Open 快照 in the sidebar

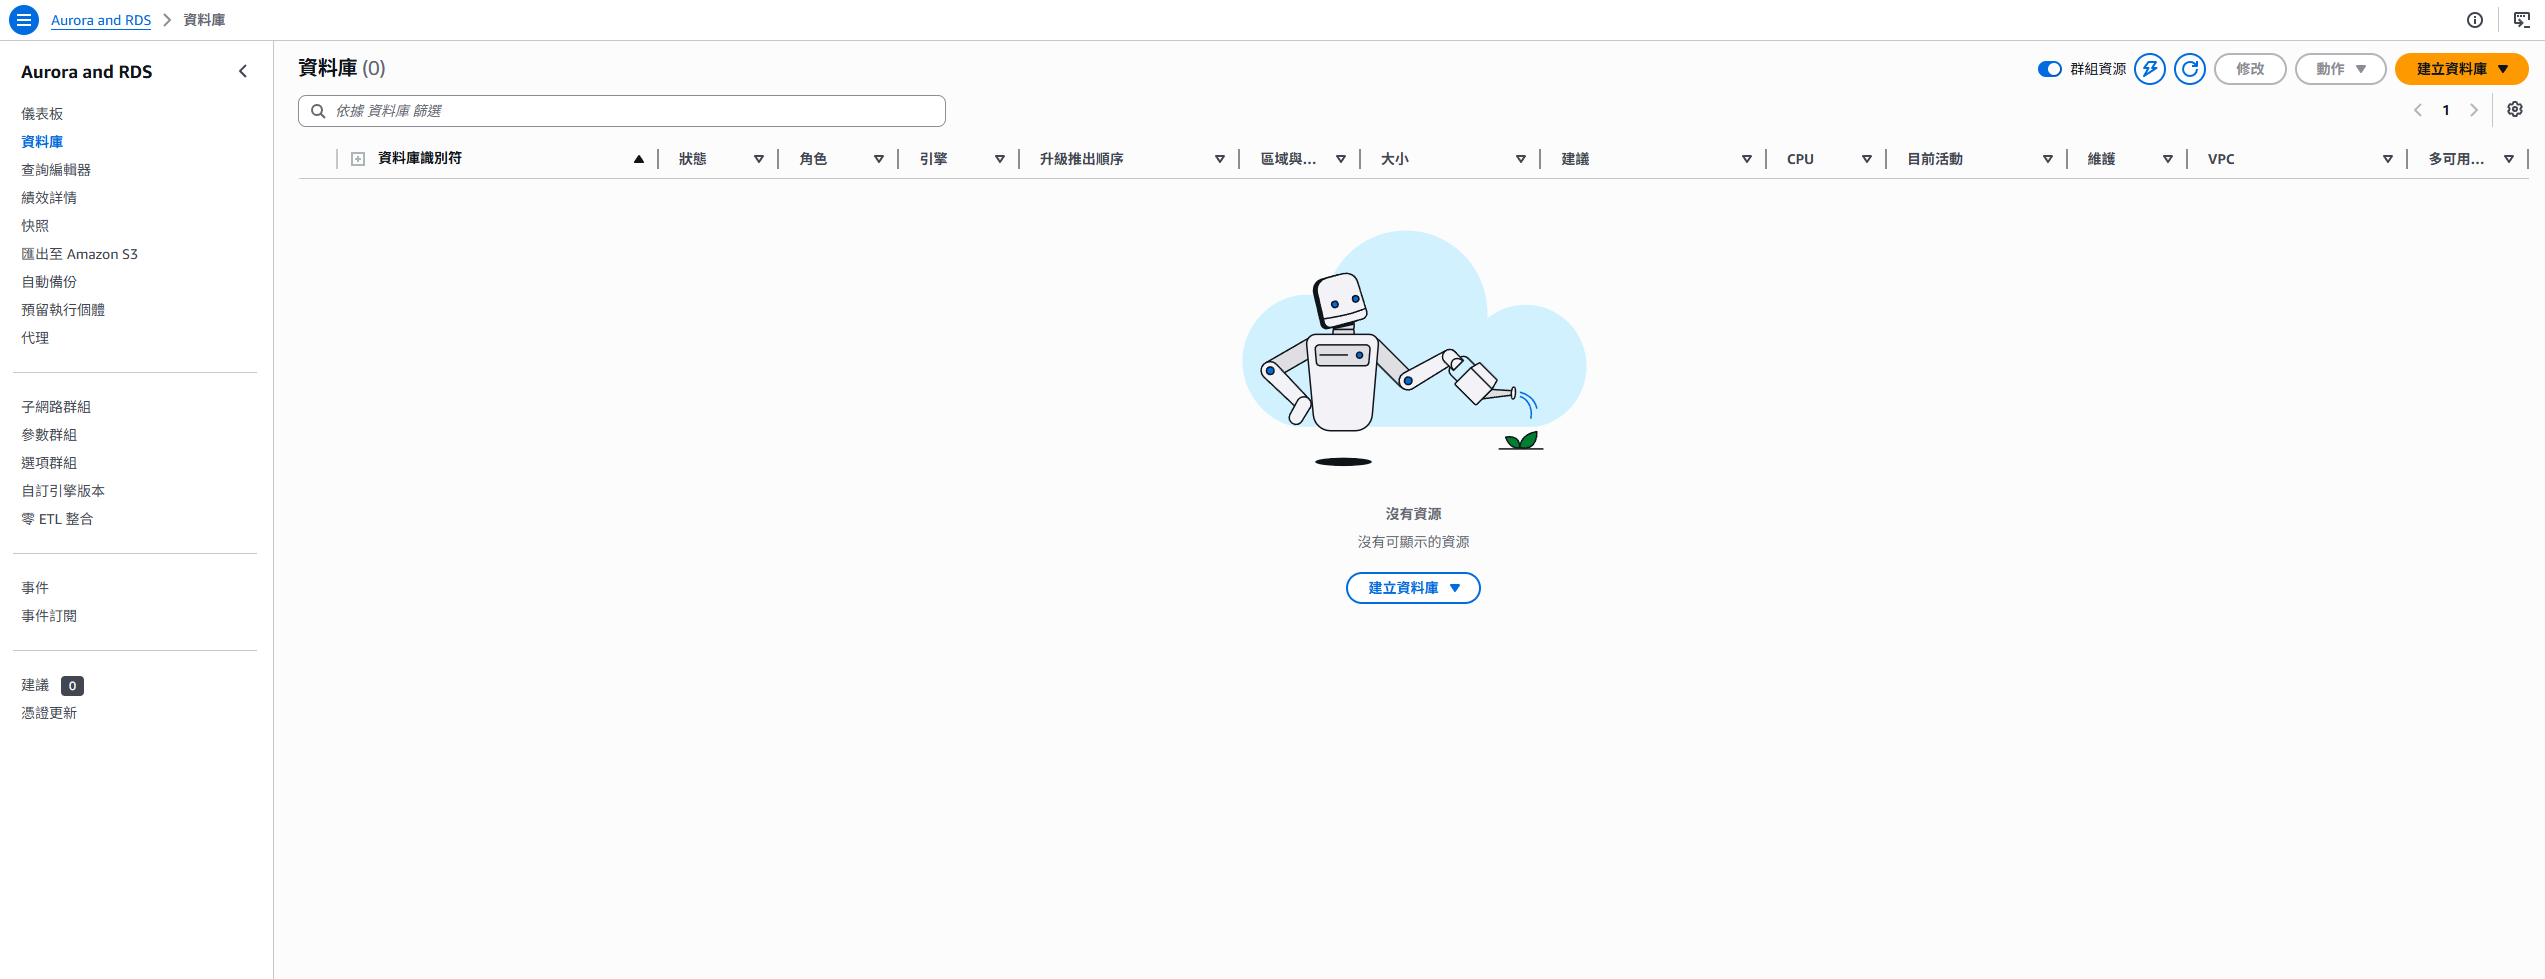pos(35,226)
